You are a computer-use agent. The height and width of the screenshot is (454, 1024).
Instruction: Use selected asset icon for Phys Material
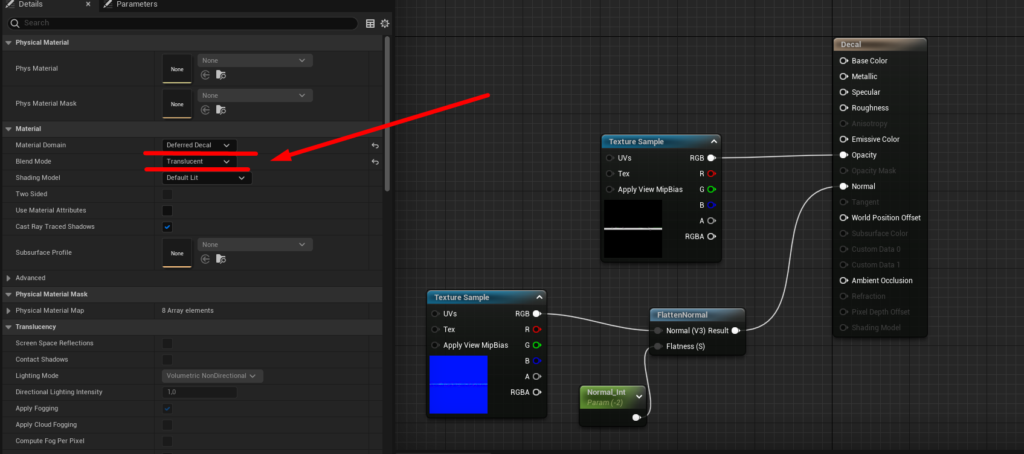[x=206, y=75]
